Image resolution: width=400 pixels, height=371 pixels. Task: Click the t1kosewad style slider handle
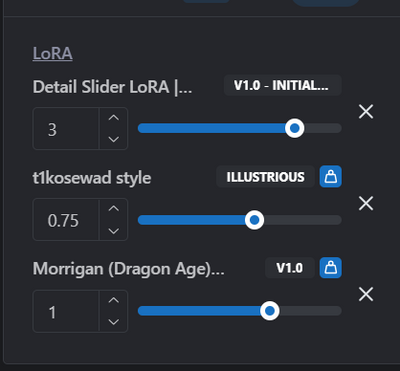(254, 220)
